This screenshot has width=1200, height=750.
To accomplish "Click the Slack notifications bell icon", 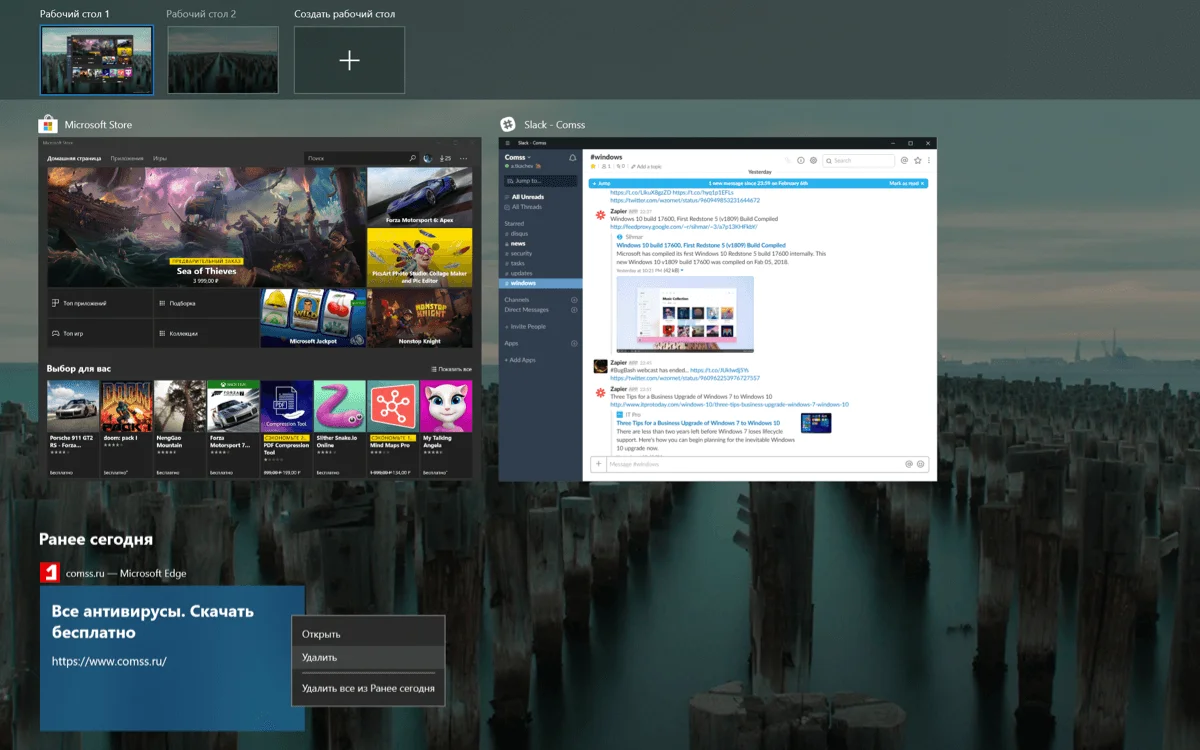I will (573, 158).
